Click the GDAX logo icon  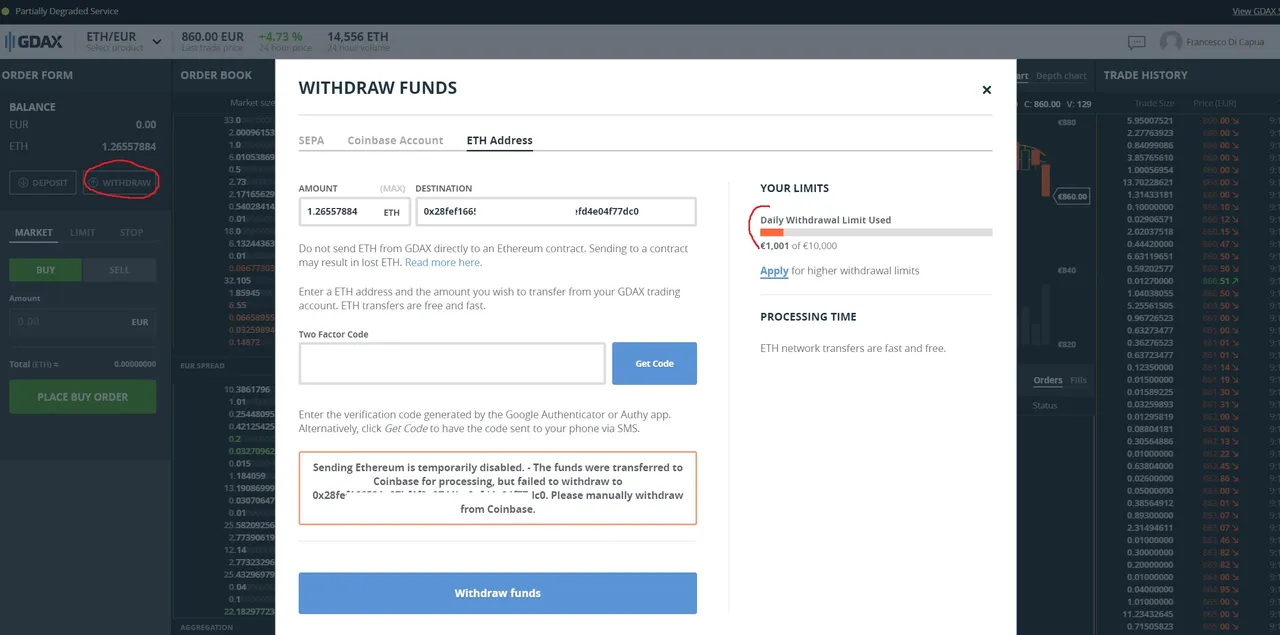click(14, 42)
